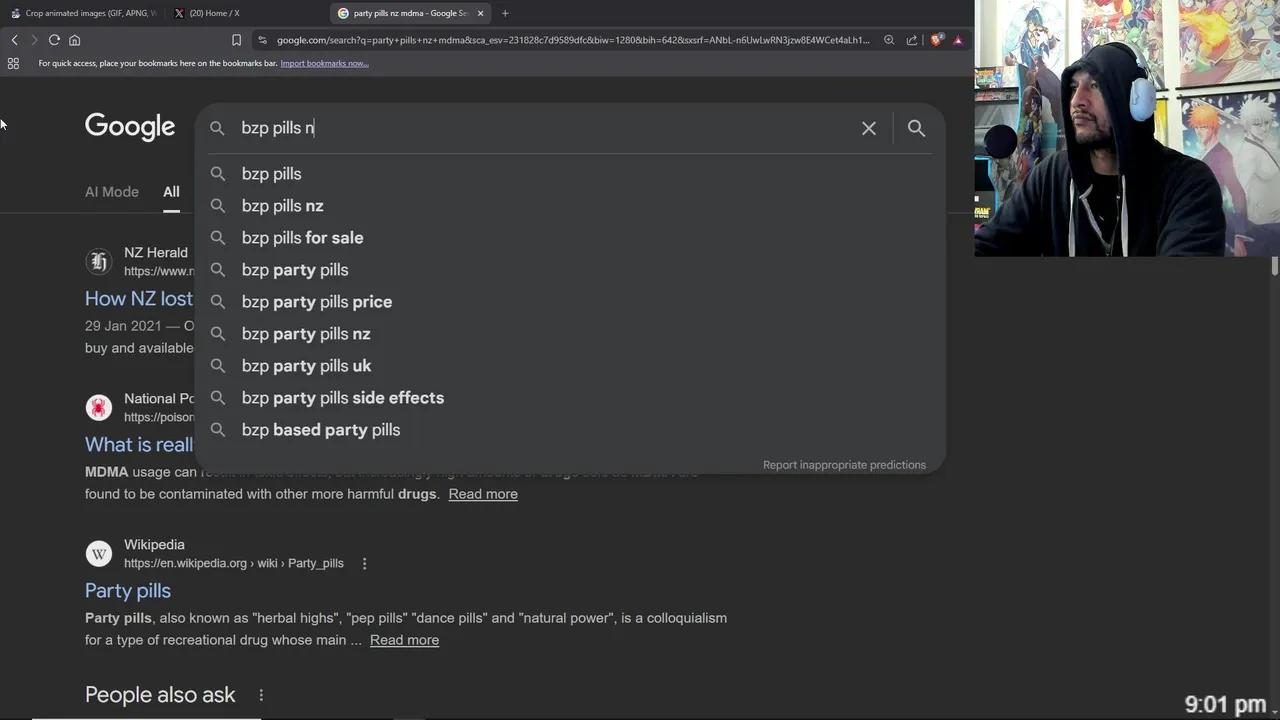This screenshot has width=1280, height=720.
Task: Clear the search box text
Action: 868,128
